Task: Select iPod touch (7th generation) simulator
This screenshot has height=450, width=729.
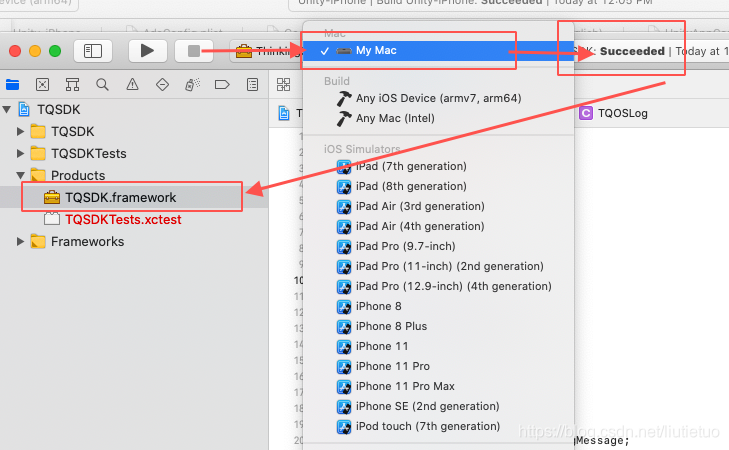Action: (438, 426)
